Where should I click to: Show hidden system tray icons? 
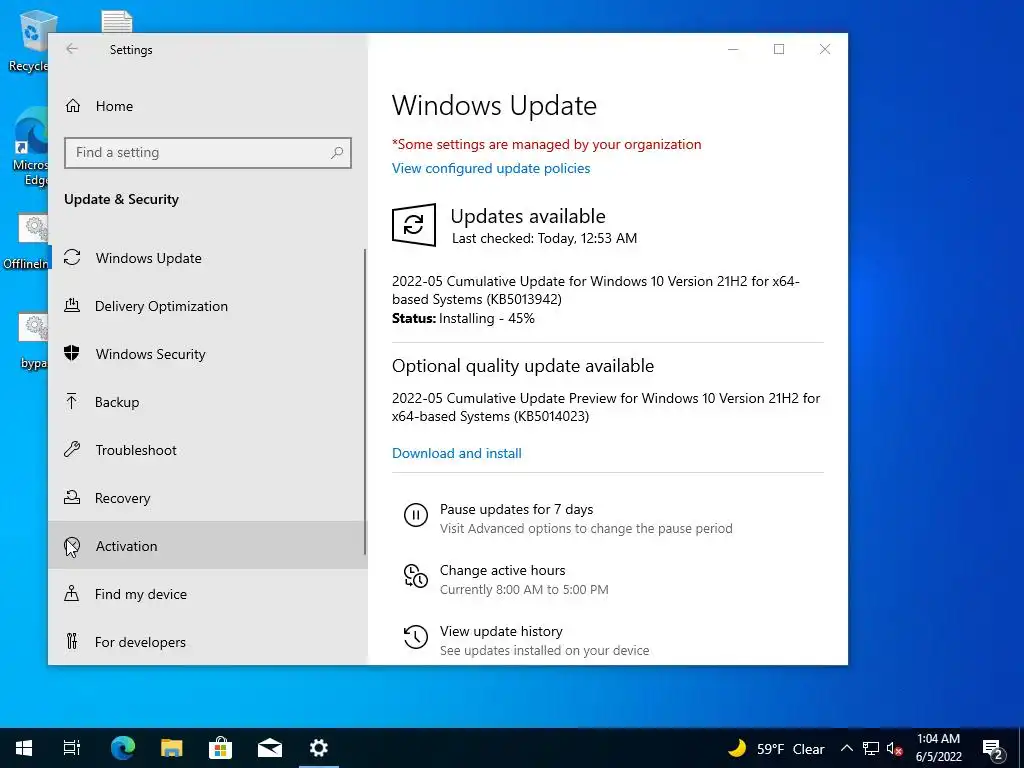[x=846, y=748]
